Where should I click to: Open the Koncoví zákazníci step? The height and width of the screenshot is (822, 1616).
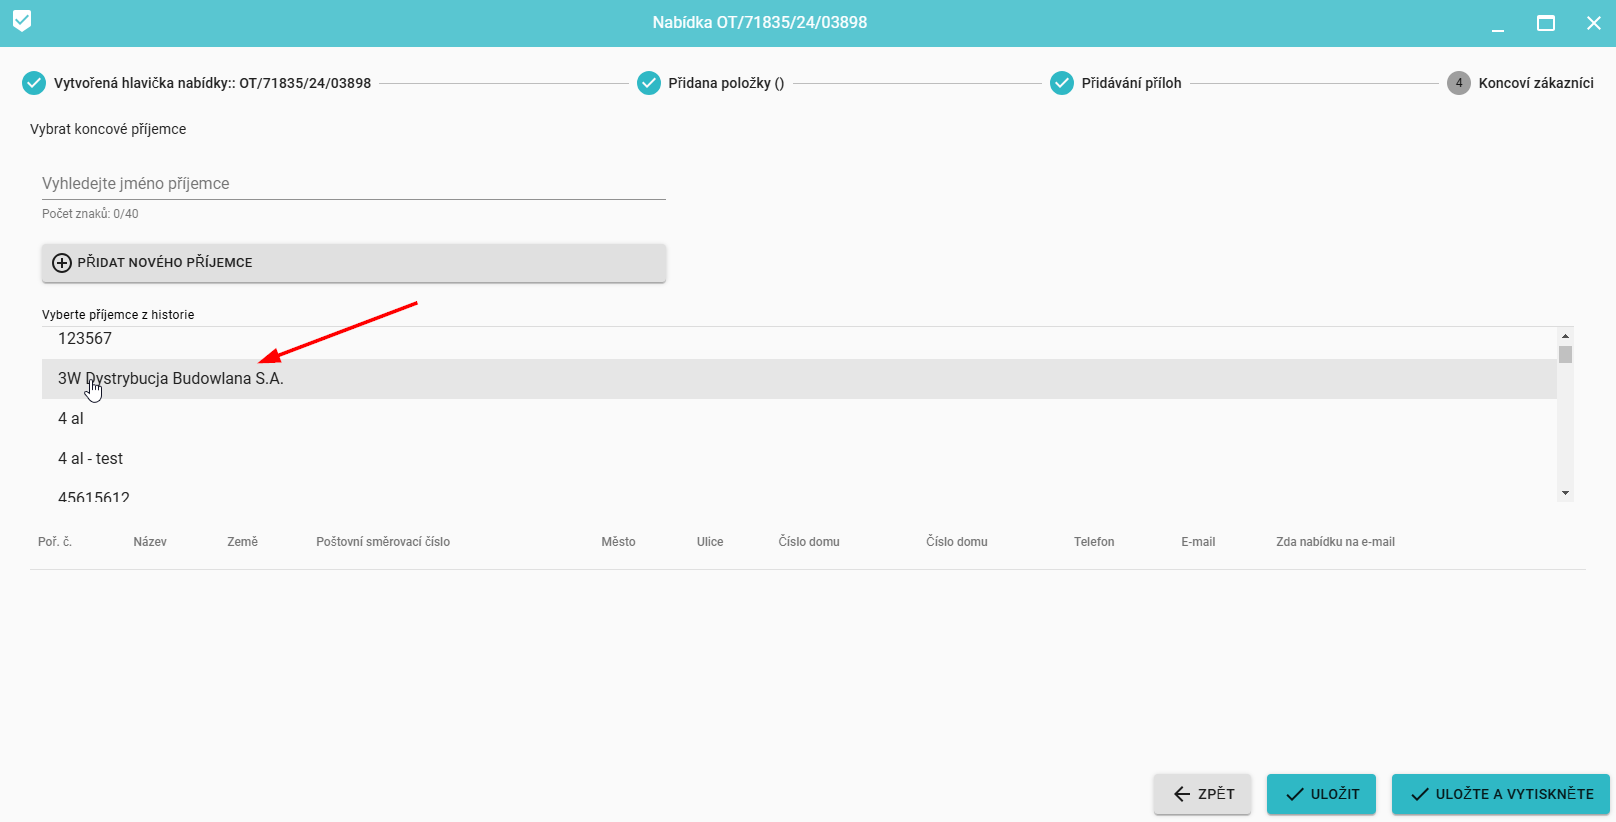[1535, 83]
